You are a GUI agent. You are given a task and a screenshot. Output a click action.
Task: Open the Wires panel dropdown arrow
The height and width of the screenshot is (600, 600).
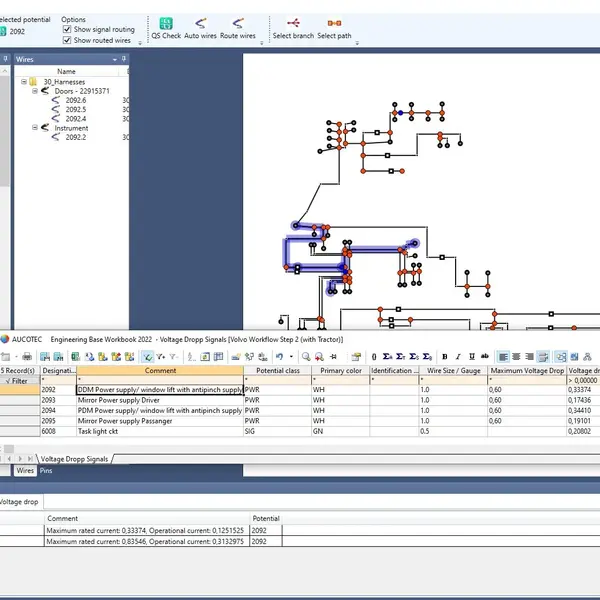tap(116, 59)
